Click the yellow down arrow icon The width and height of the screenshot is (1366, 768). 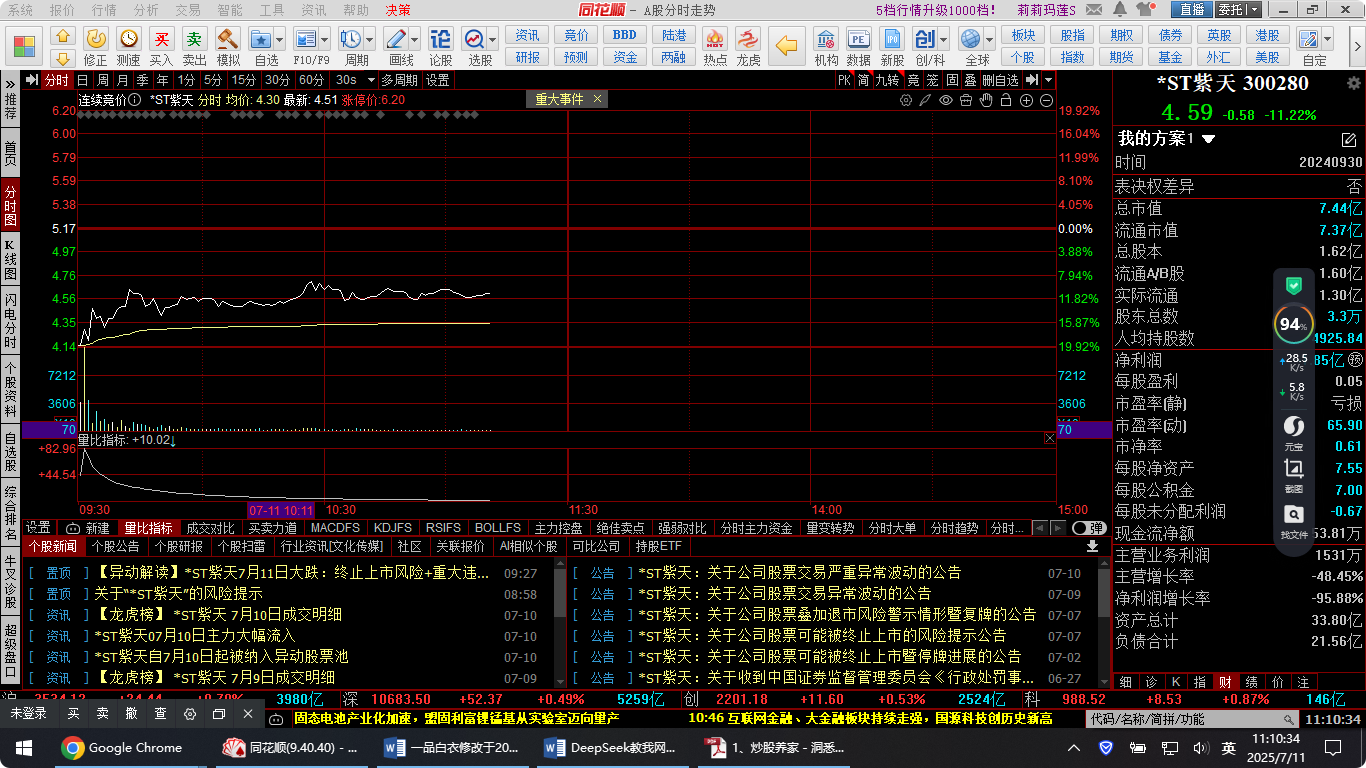63,59
